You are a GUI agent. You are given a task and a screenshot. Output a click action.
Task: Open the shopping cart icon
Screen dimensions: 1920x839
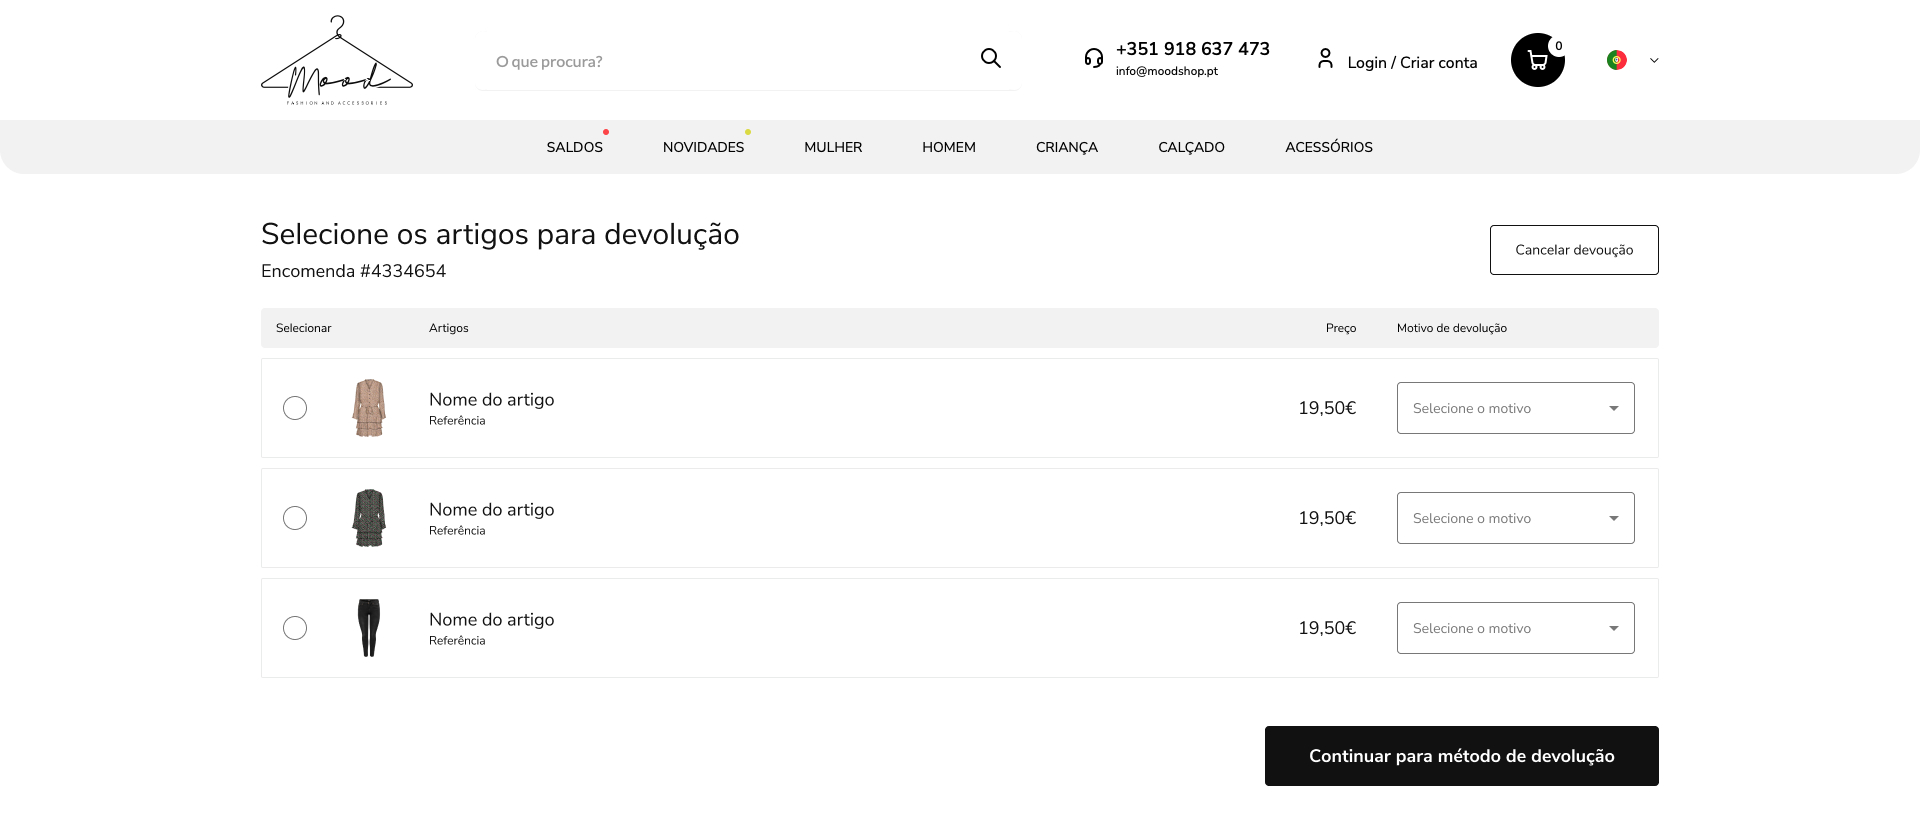[x=1538, y=60]
